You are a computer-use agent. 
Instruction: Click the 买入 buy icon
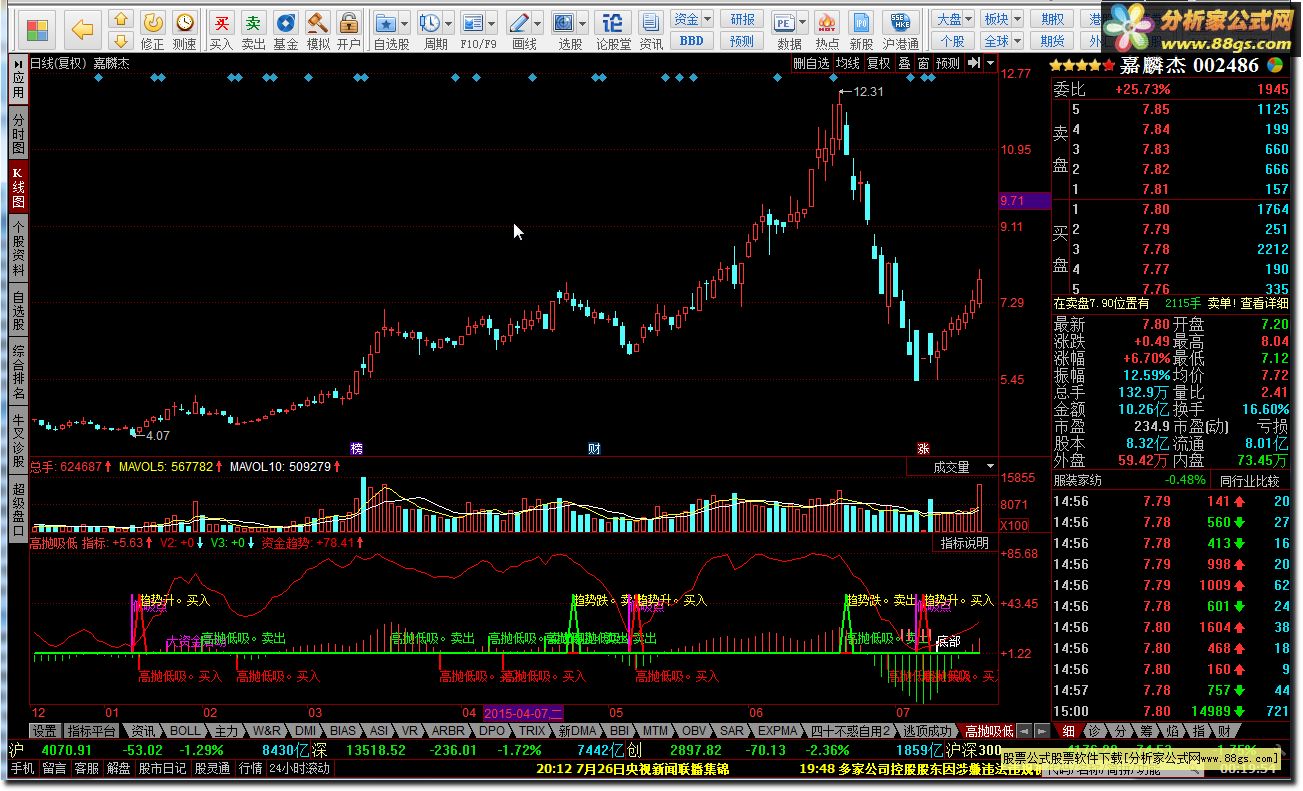coord(221,30)
